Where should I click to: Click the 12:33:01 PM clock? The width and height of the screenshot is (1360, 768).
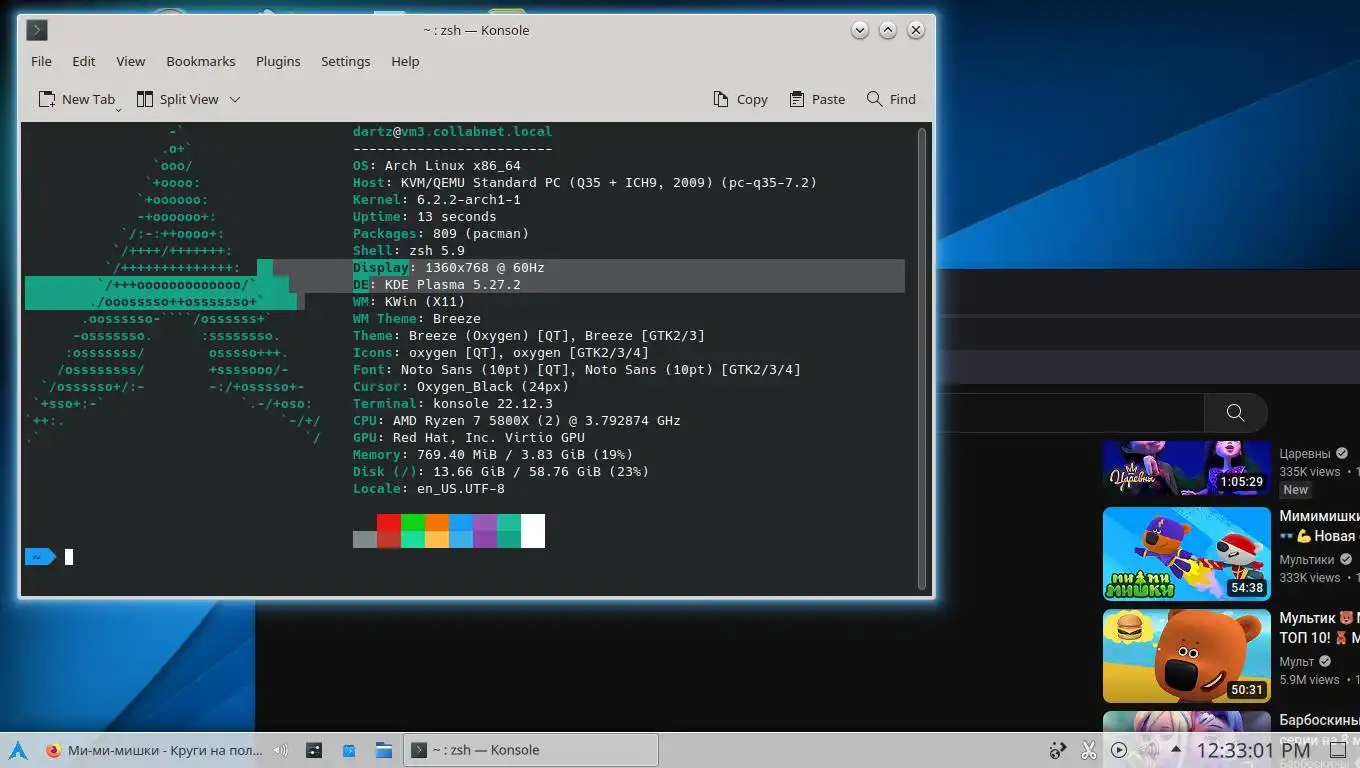(1253, 750)
